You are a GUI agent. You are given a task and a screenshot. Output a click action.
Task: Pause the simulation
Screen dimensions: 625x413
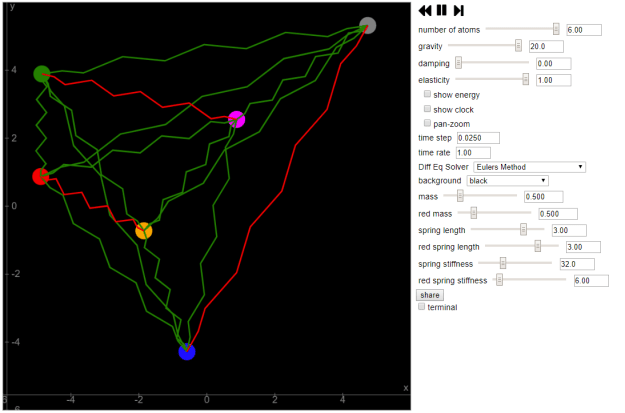(x=441, y=10)
